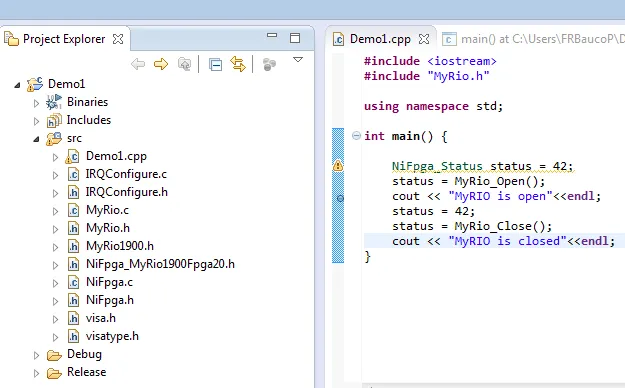
Task: Click the Forward yellow arrow in Project Explorer
Action: coord(161,64)
